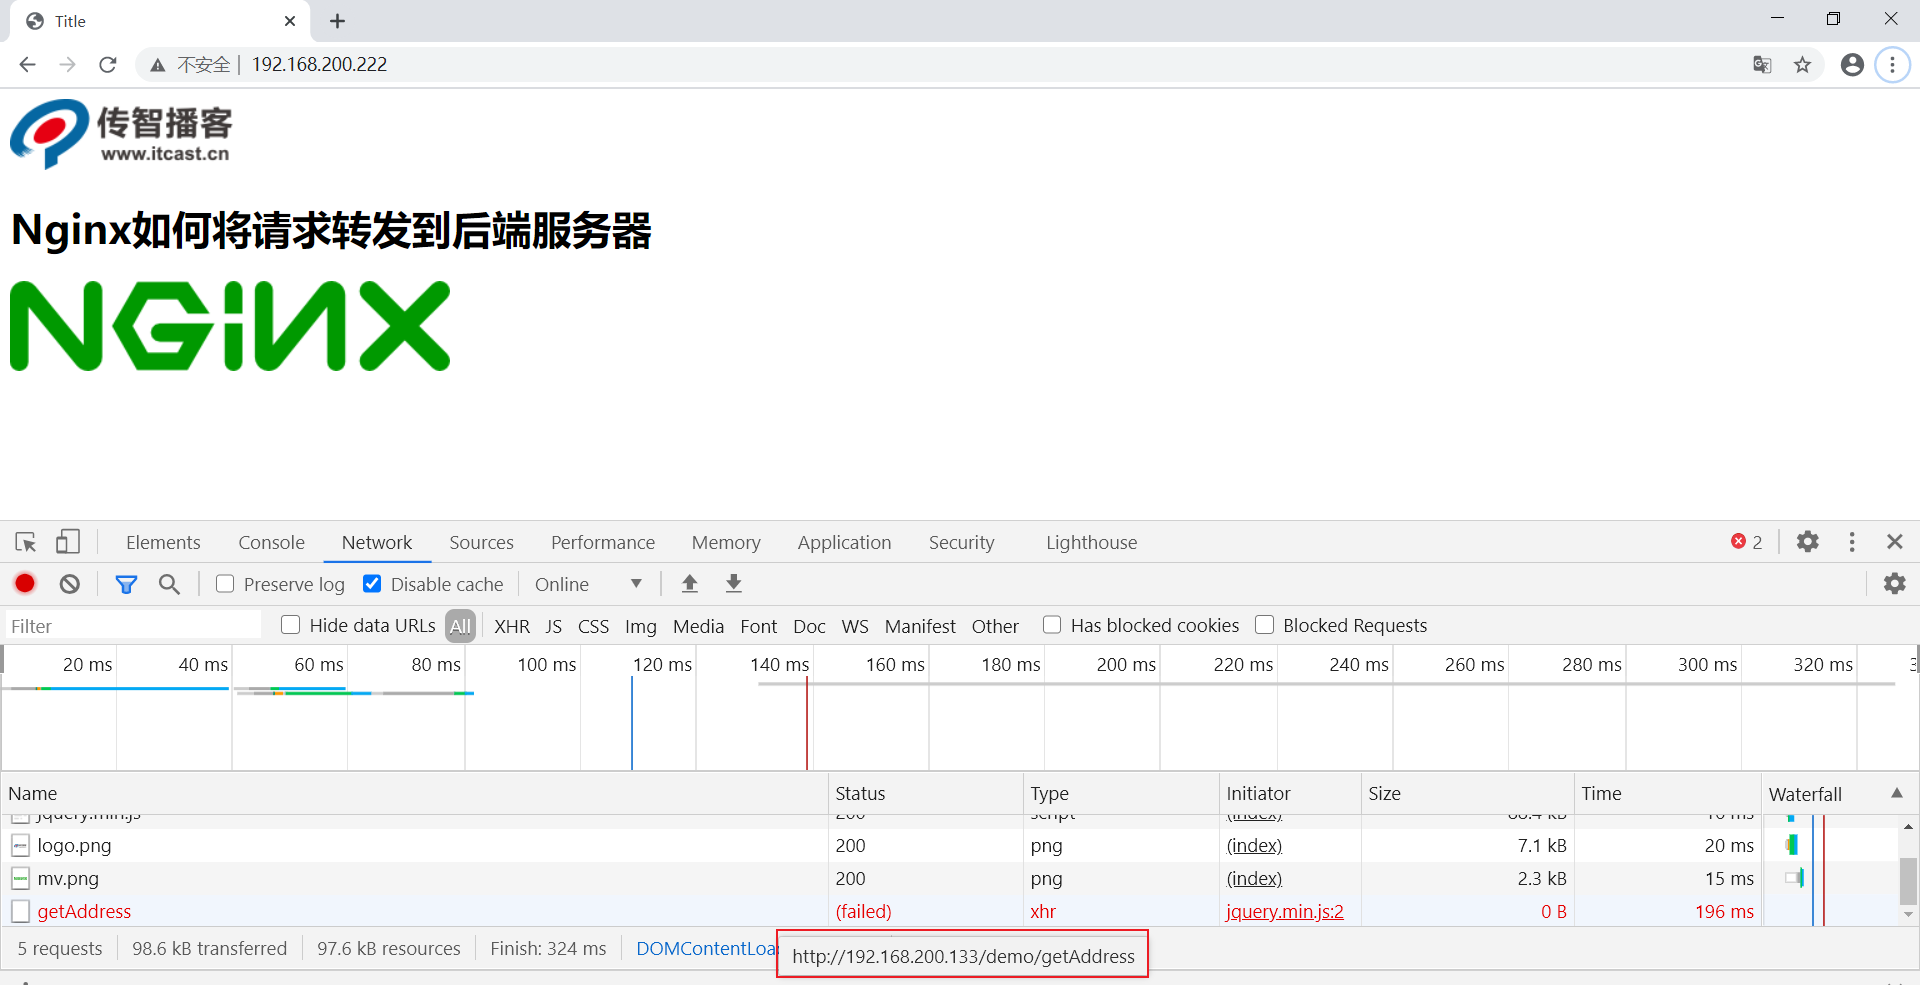Select the All request filter
Screen dimensions: 1920x985
460,626
